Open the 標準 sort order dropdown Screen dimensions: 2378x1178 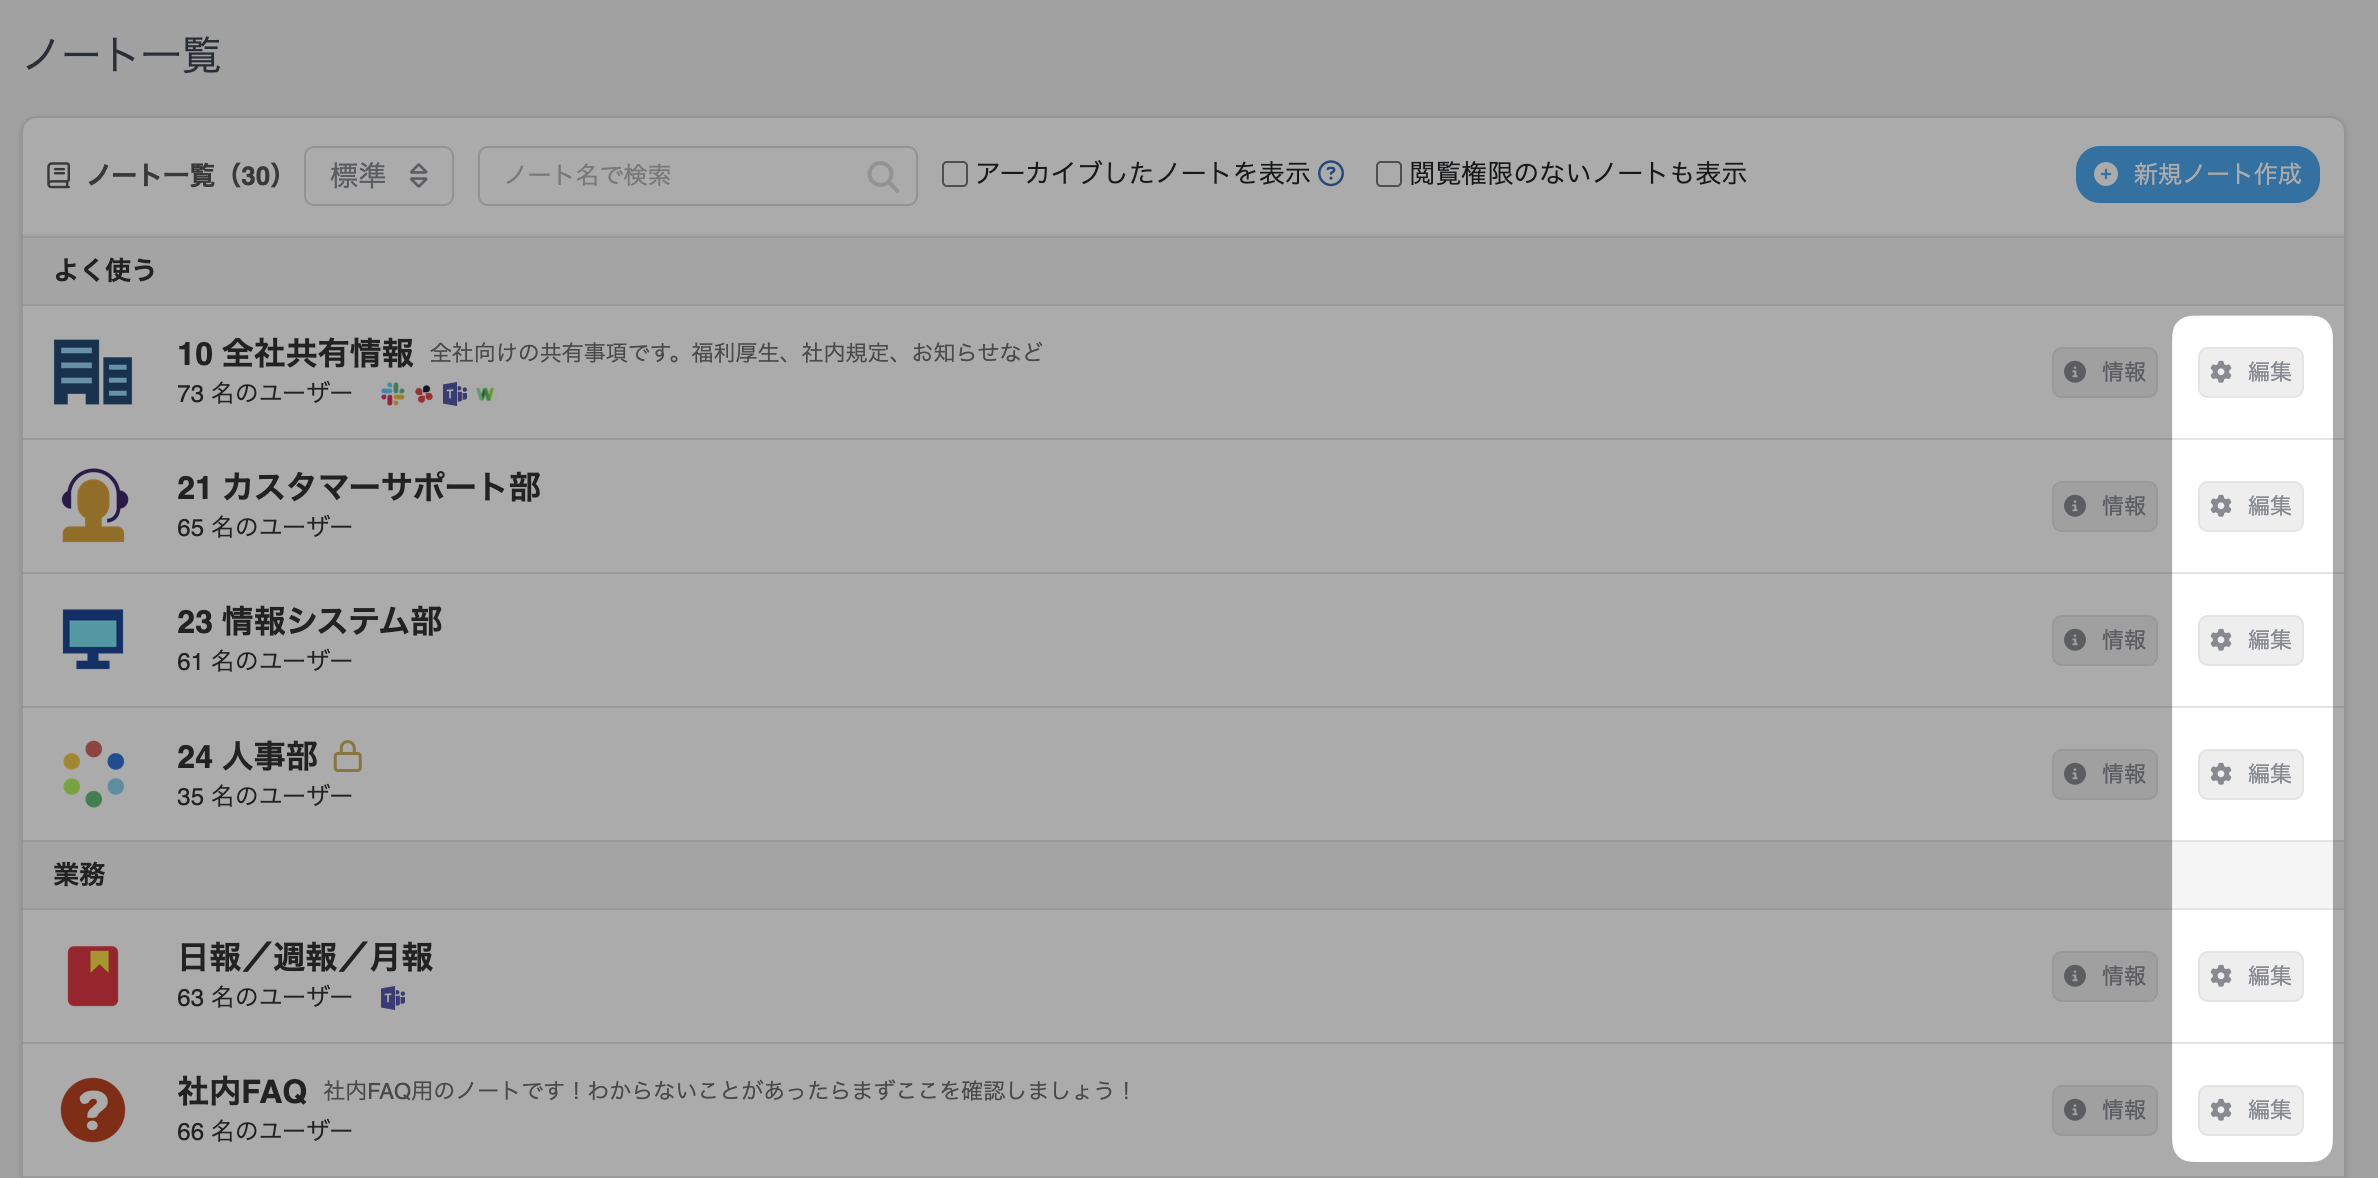378,175
